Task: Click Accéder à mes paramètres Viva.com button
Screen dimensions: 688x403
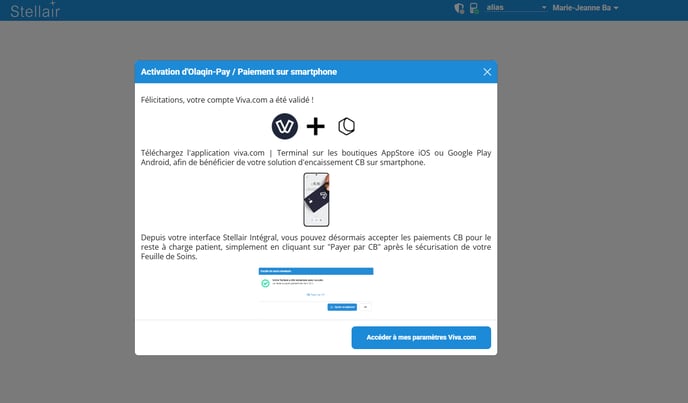Action: click(x=421, y=338)
